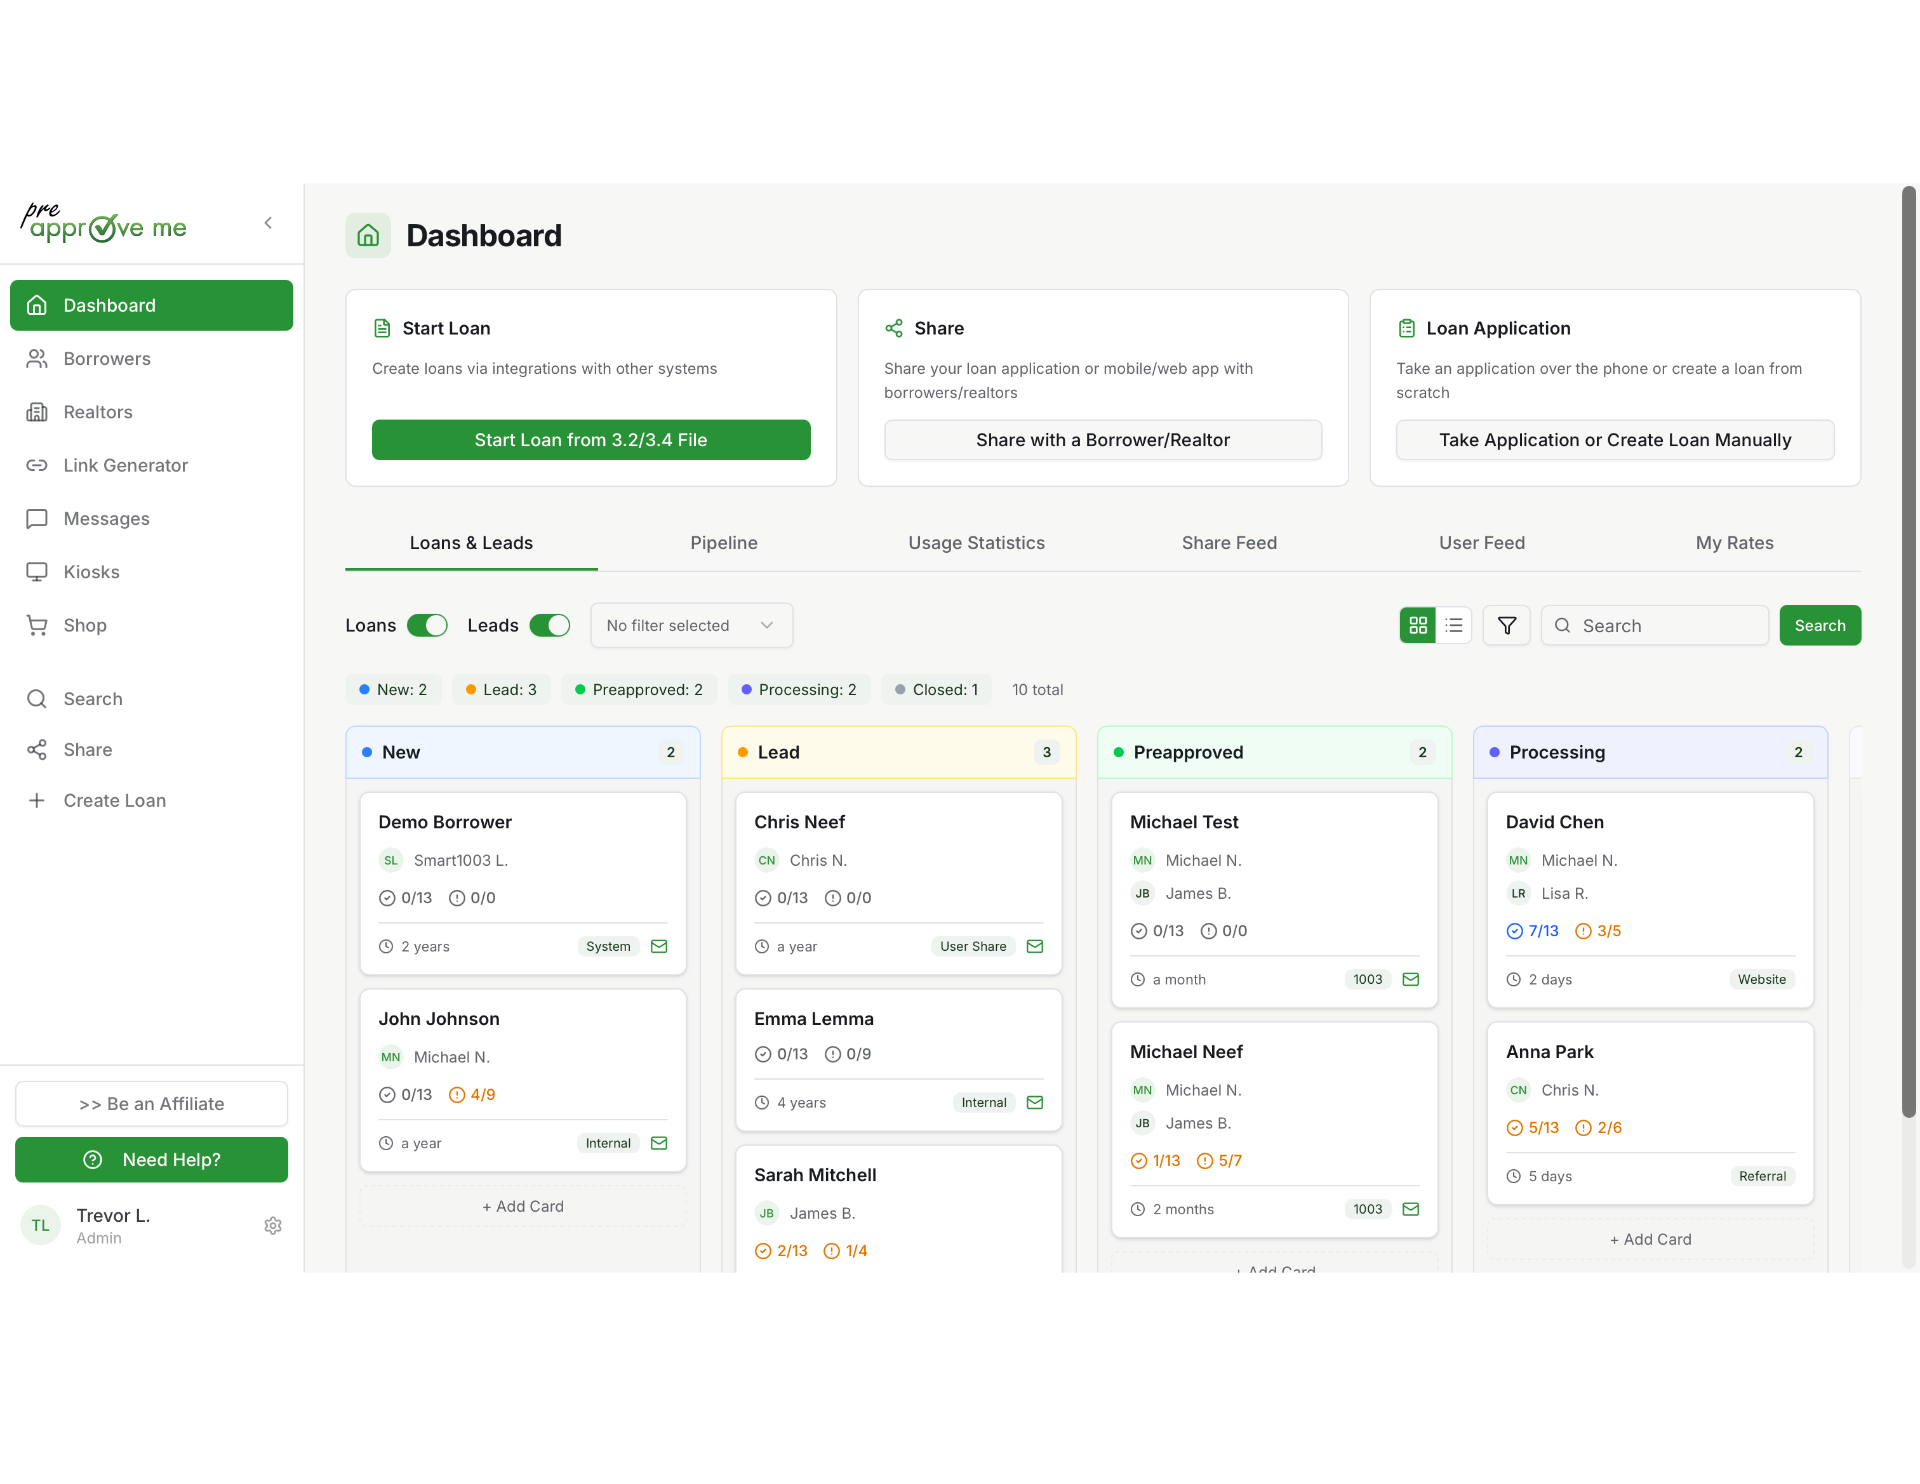This screenshot has width=1920, height=1484.
Task: Open the Sarah Mitchell lead card
Action: [x=899, y=1209]
